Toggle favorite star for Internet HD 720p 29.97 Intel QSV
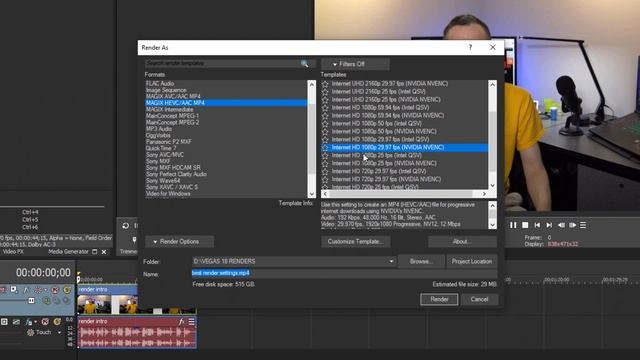Viewport: 640px width, 360px height. tap(325, 171)
